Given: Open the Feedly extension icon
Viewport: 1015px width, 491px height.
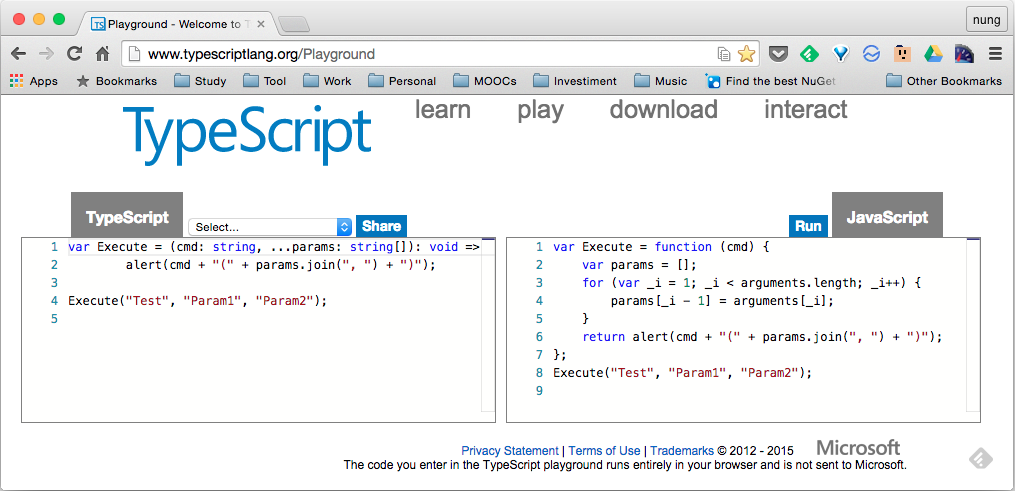Looking at the screenshot, I should point(809,54).
